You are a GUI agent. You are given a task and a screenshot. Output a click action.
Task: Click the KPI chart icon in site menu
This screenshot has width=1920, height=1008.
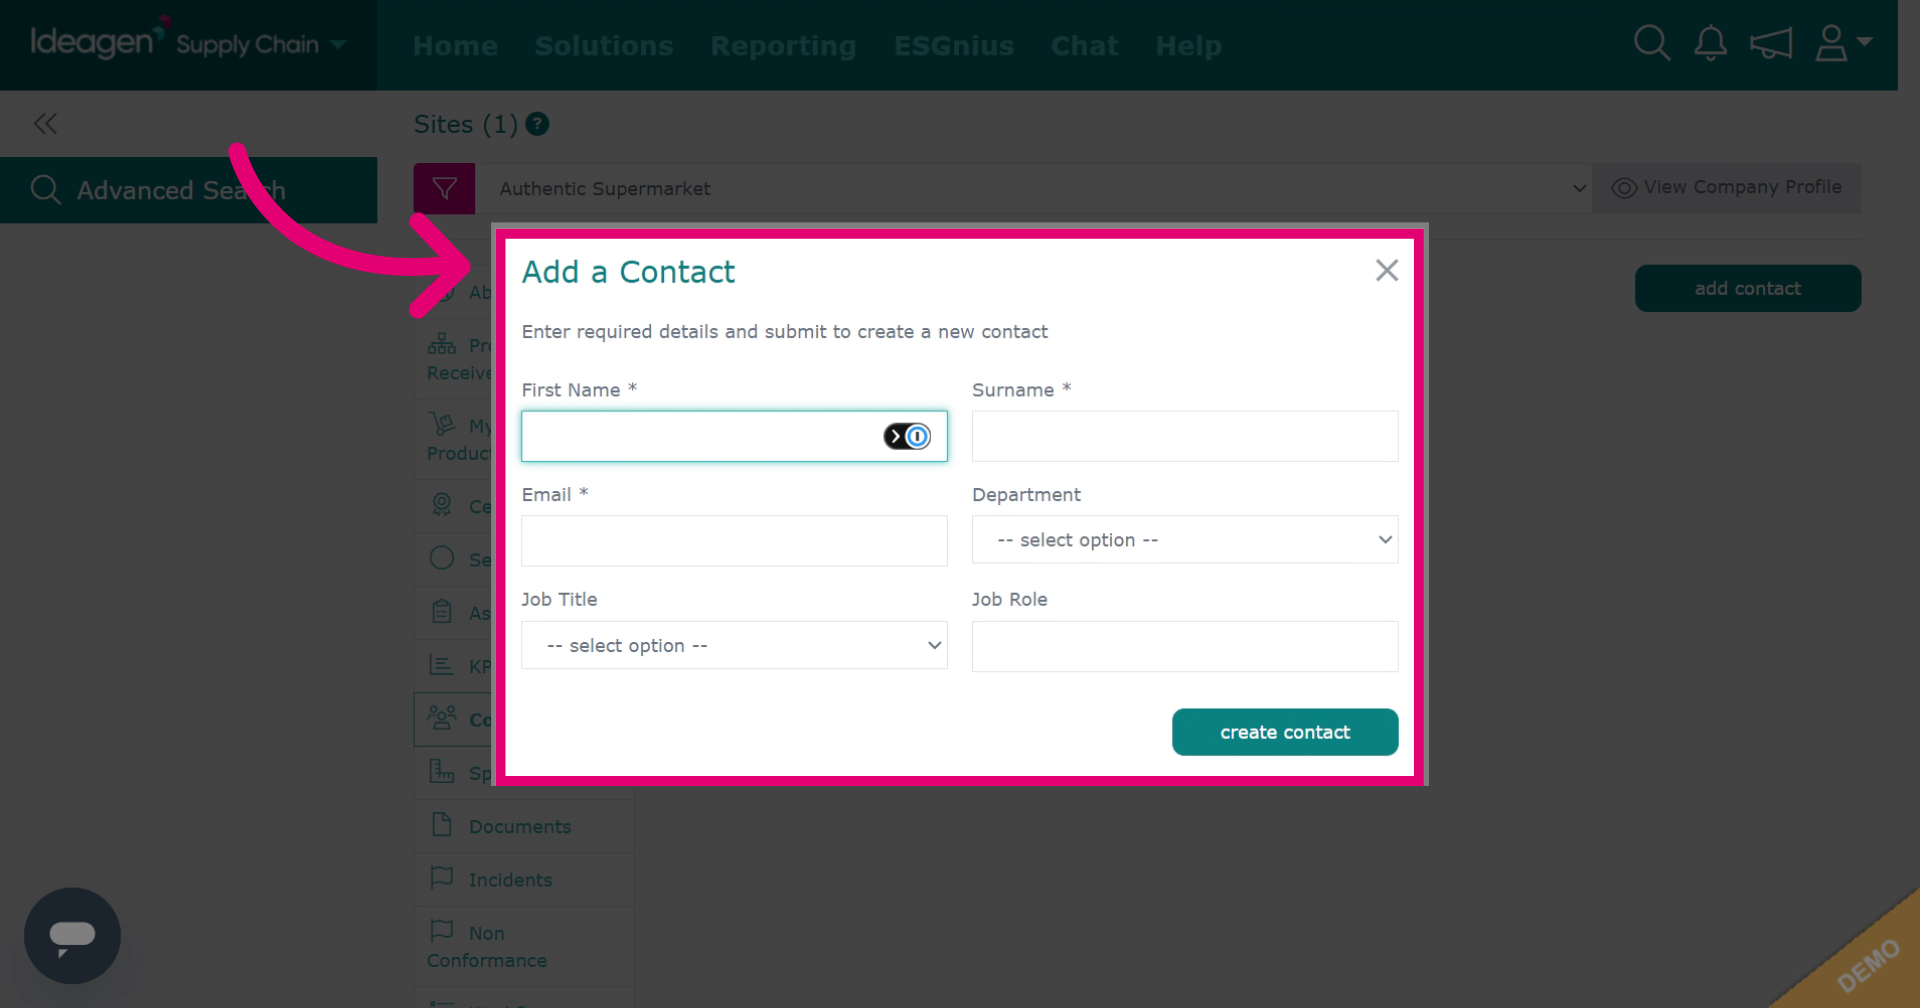point(441,665)
